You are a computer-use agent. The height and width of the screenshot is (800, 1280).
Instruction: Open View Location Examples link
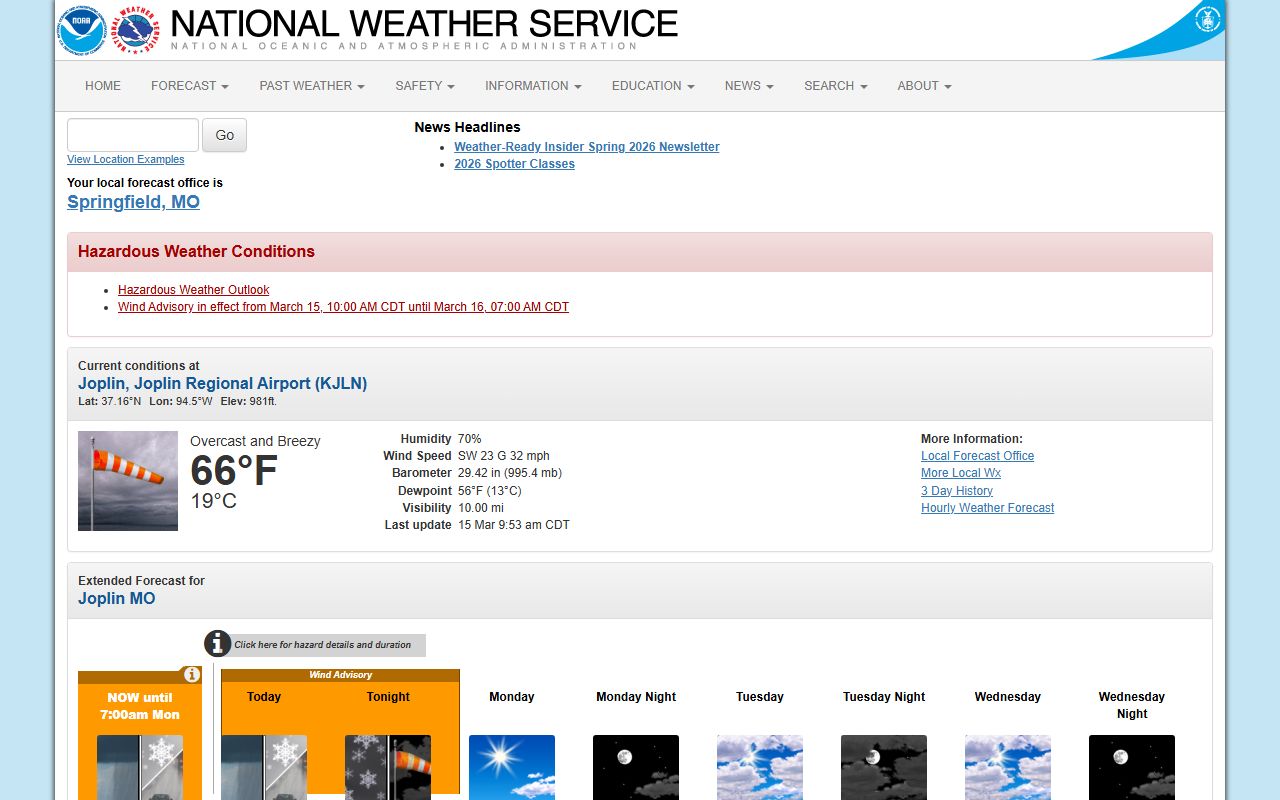[126, 160]
